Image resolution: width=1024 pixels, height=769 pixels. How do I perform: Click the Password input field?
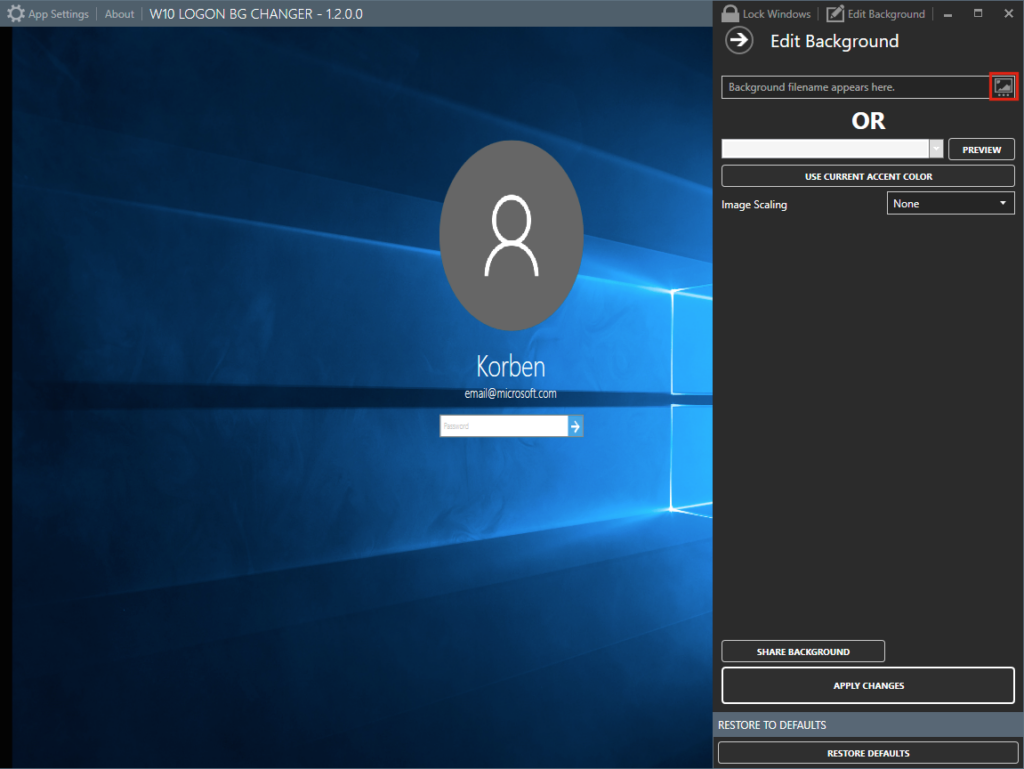pos(504,426)
